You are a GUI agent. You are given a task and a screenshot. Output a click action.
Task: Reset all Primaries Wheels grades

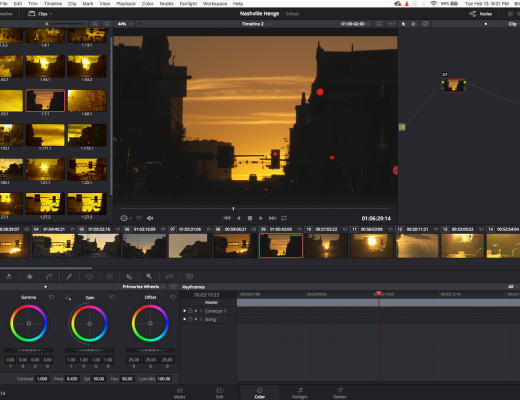(x=173, y=287)
